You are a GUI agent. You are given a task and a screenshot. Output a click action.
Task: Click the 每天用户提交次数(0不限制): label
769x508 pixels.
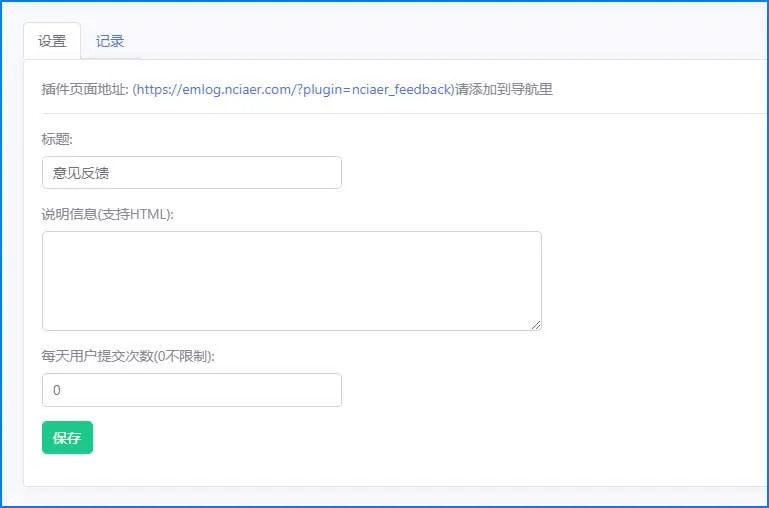click(128, 356)
